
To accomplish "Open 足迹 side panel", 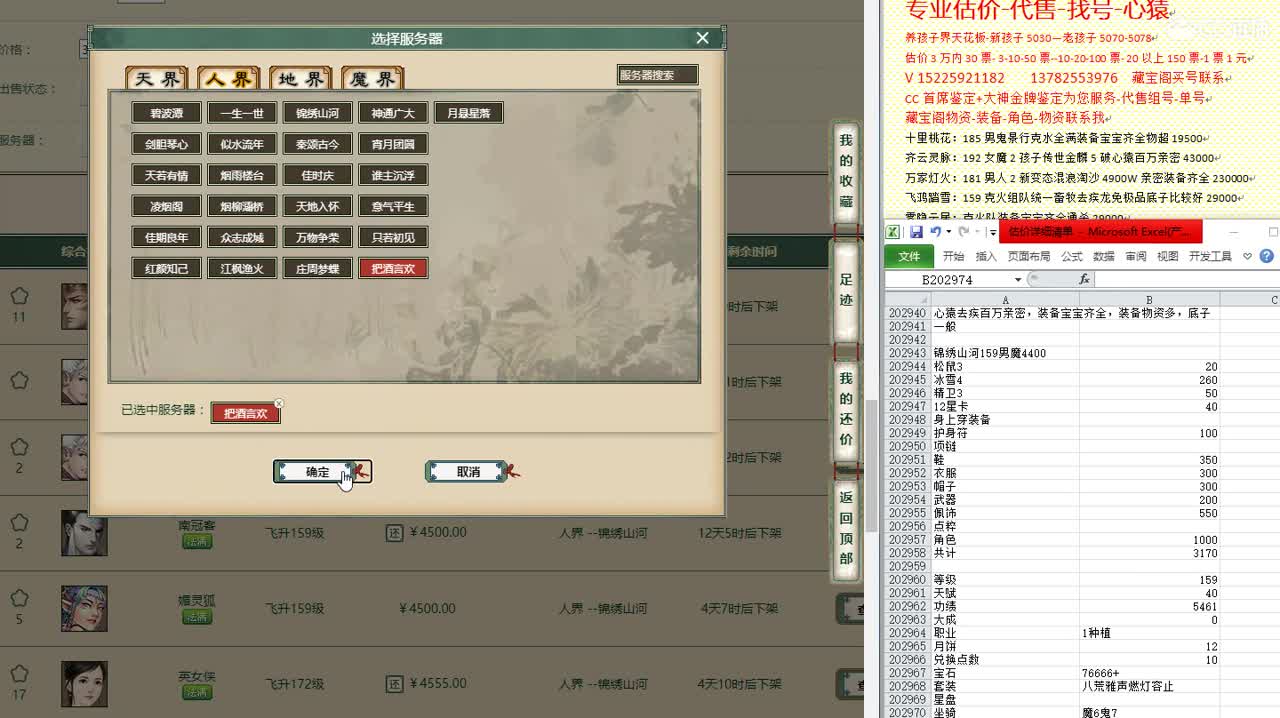I will point(846,291).
